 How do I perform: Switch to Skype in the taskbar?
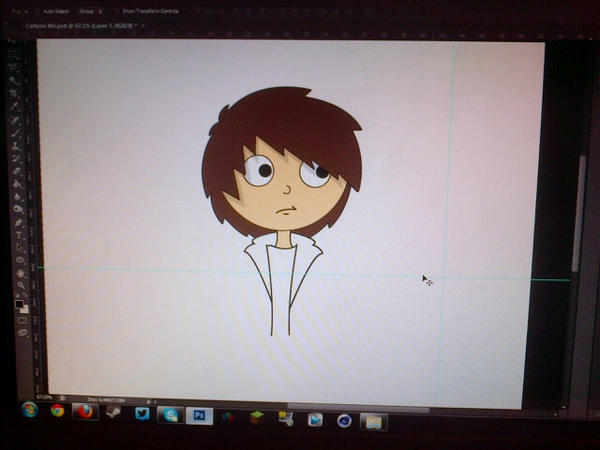(x=170, y=415)
